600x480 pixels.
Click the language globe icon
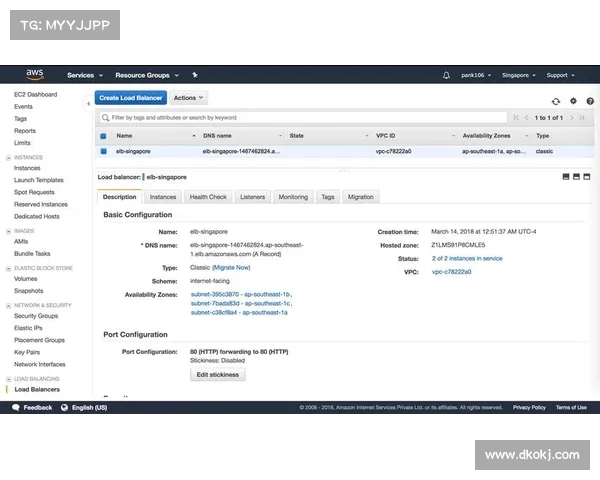pyautogui.click(x=64, y=407)
